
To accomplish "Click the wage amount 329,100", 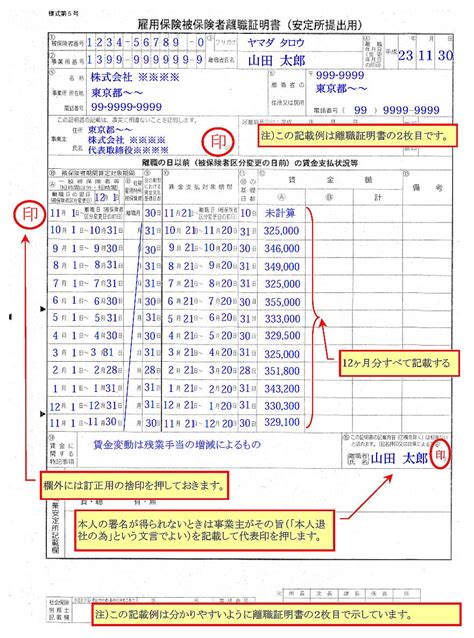I will pos(282,422).
